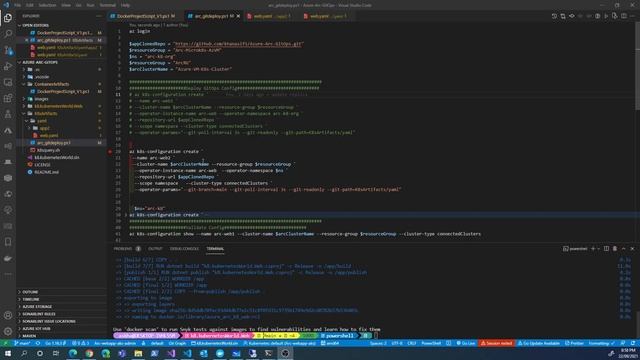Open the Extensions view

coord(8,98)
